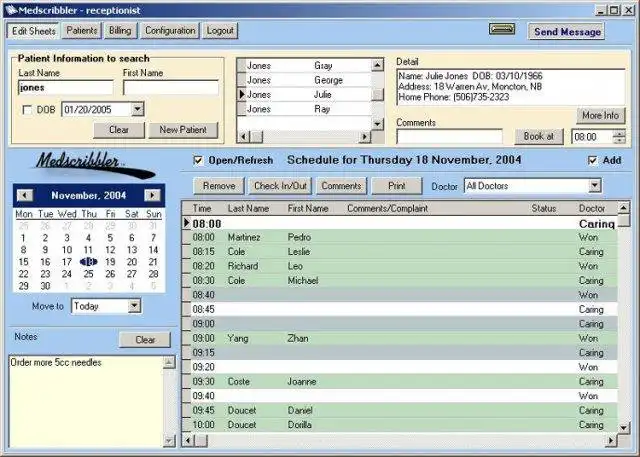Screen dimensions: 640x457
Task: Click up arrow of schedule vertical scrollbar
Action: (x=624, y=208)
